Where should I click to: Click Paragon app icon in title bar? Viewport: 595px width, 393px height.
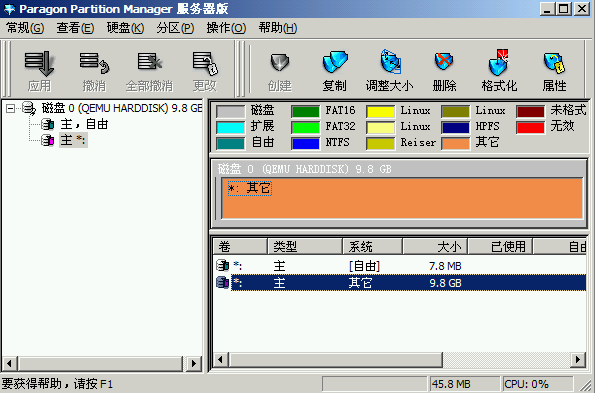tap(9, 9)
